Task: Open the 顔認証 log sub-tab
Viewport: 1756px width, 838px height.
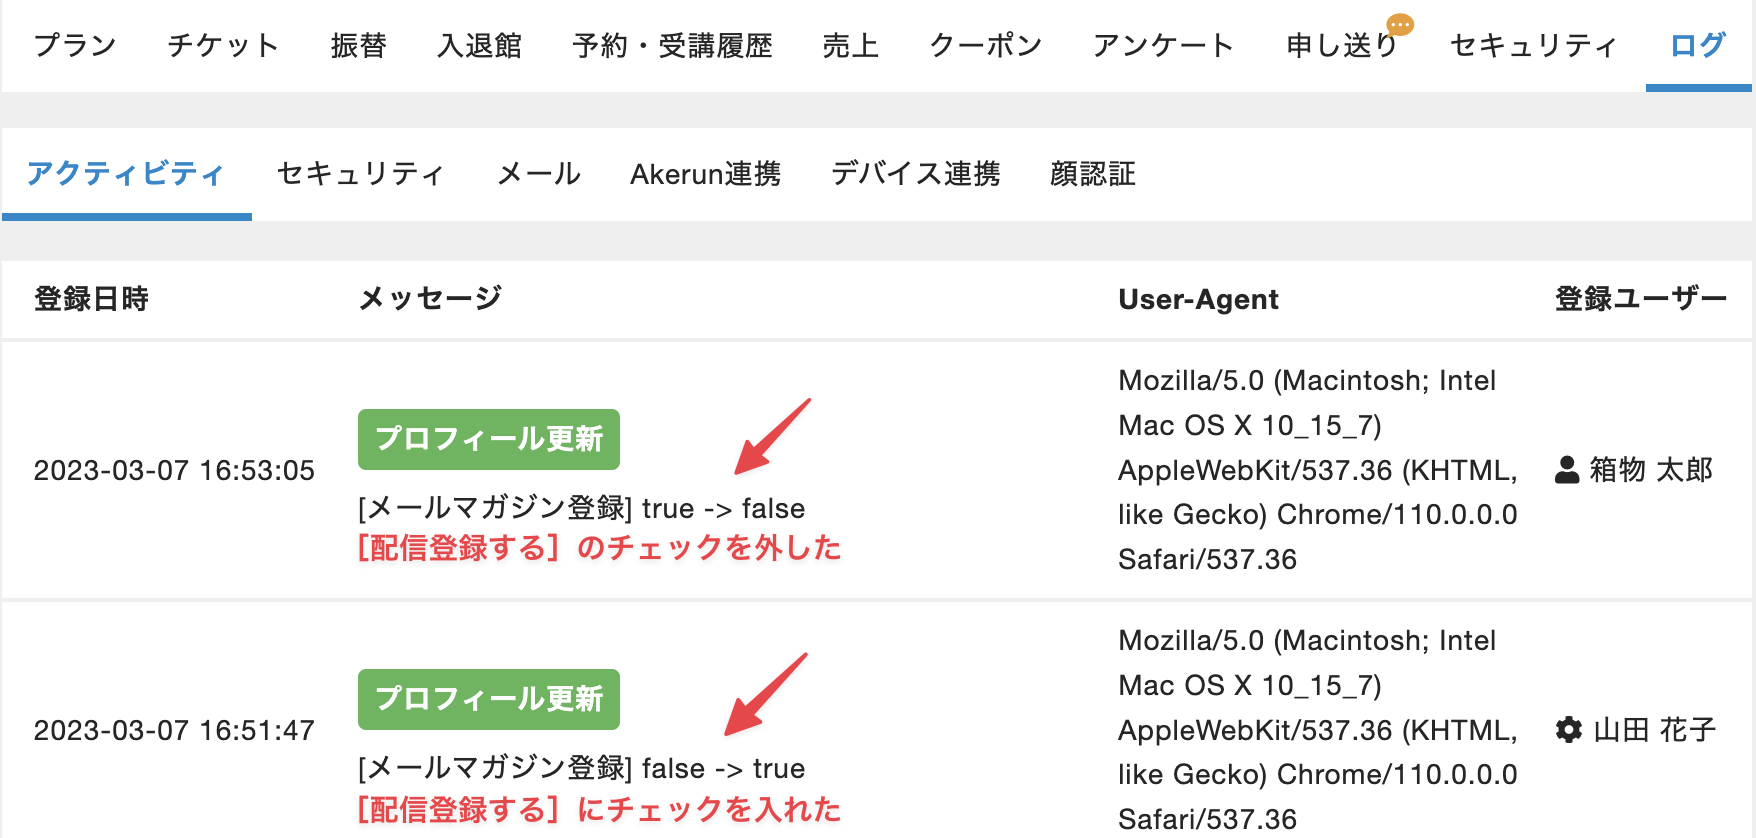Action: click(1092, 174)
